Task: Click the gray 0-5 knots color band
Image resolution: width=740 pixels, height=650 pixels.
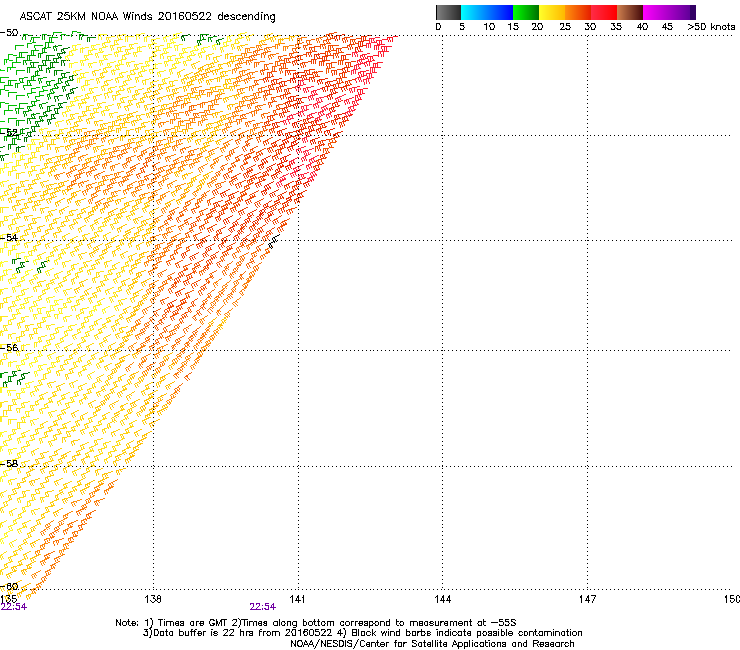Action: (448, 12)
